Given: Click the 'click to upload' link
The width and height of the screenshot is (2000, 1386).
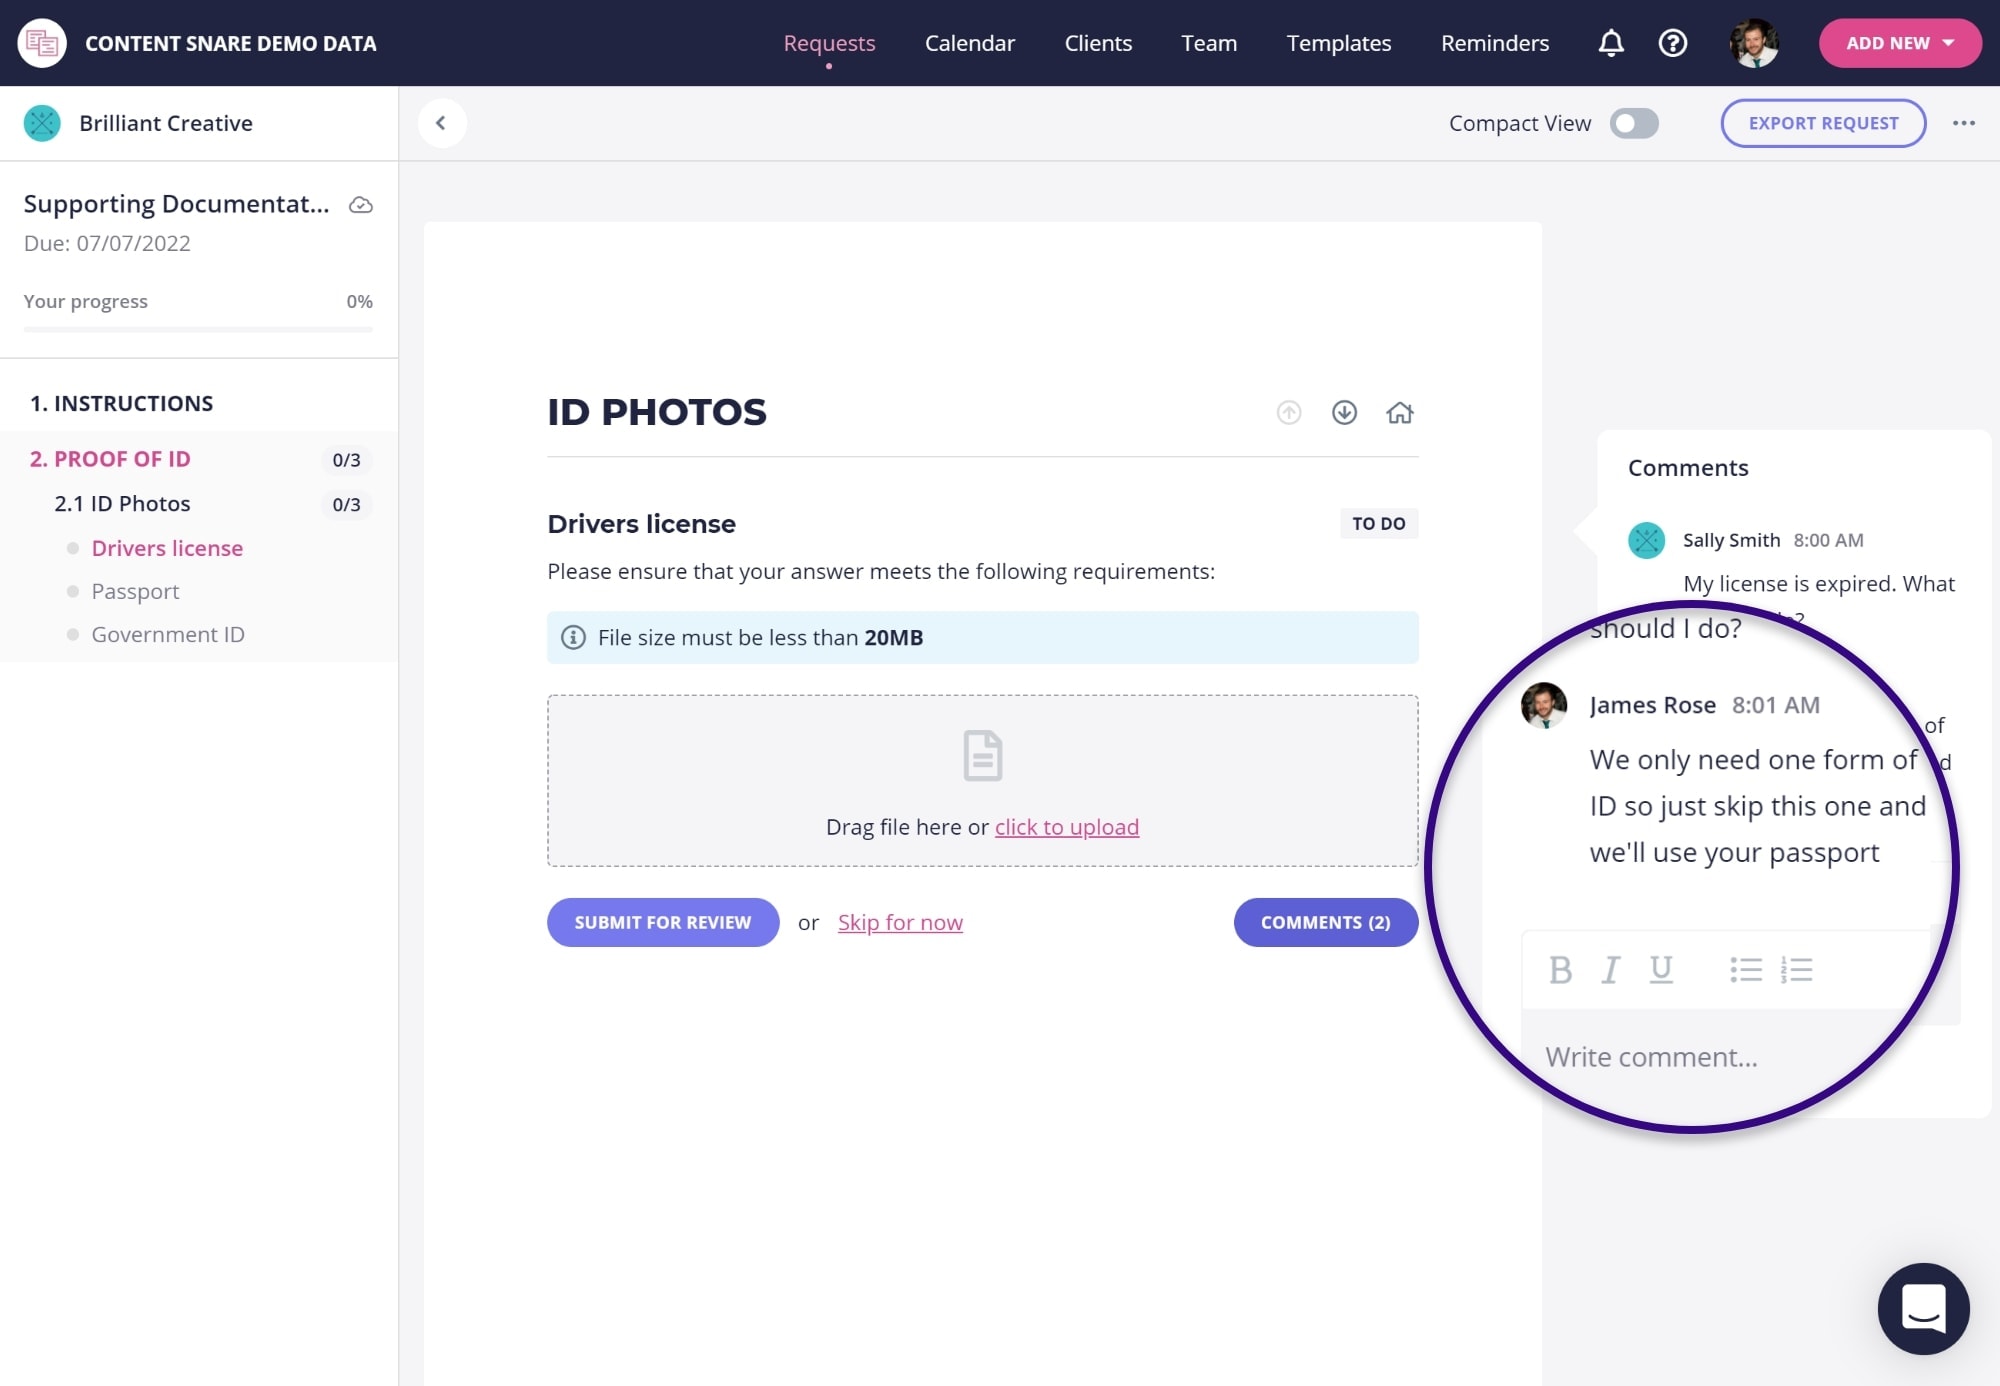Looking at the screenshot, I should click(x=1067, y=827).
